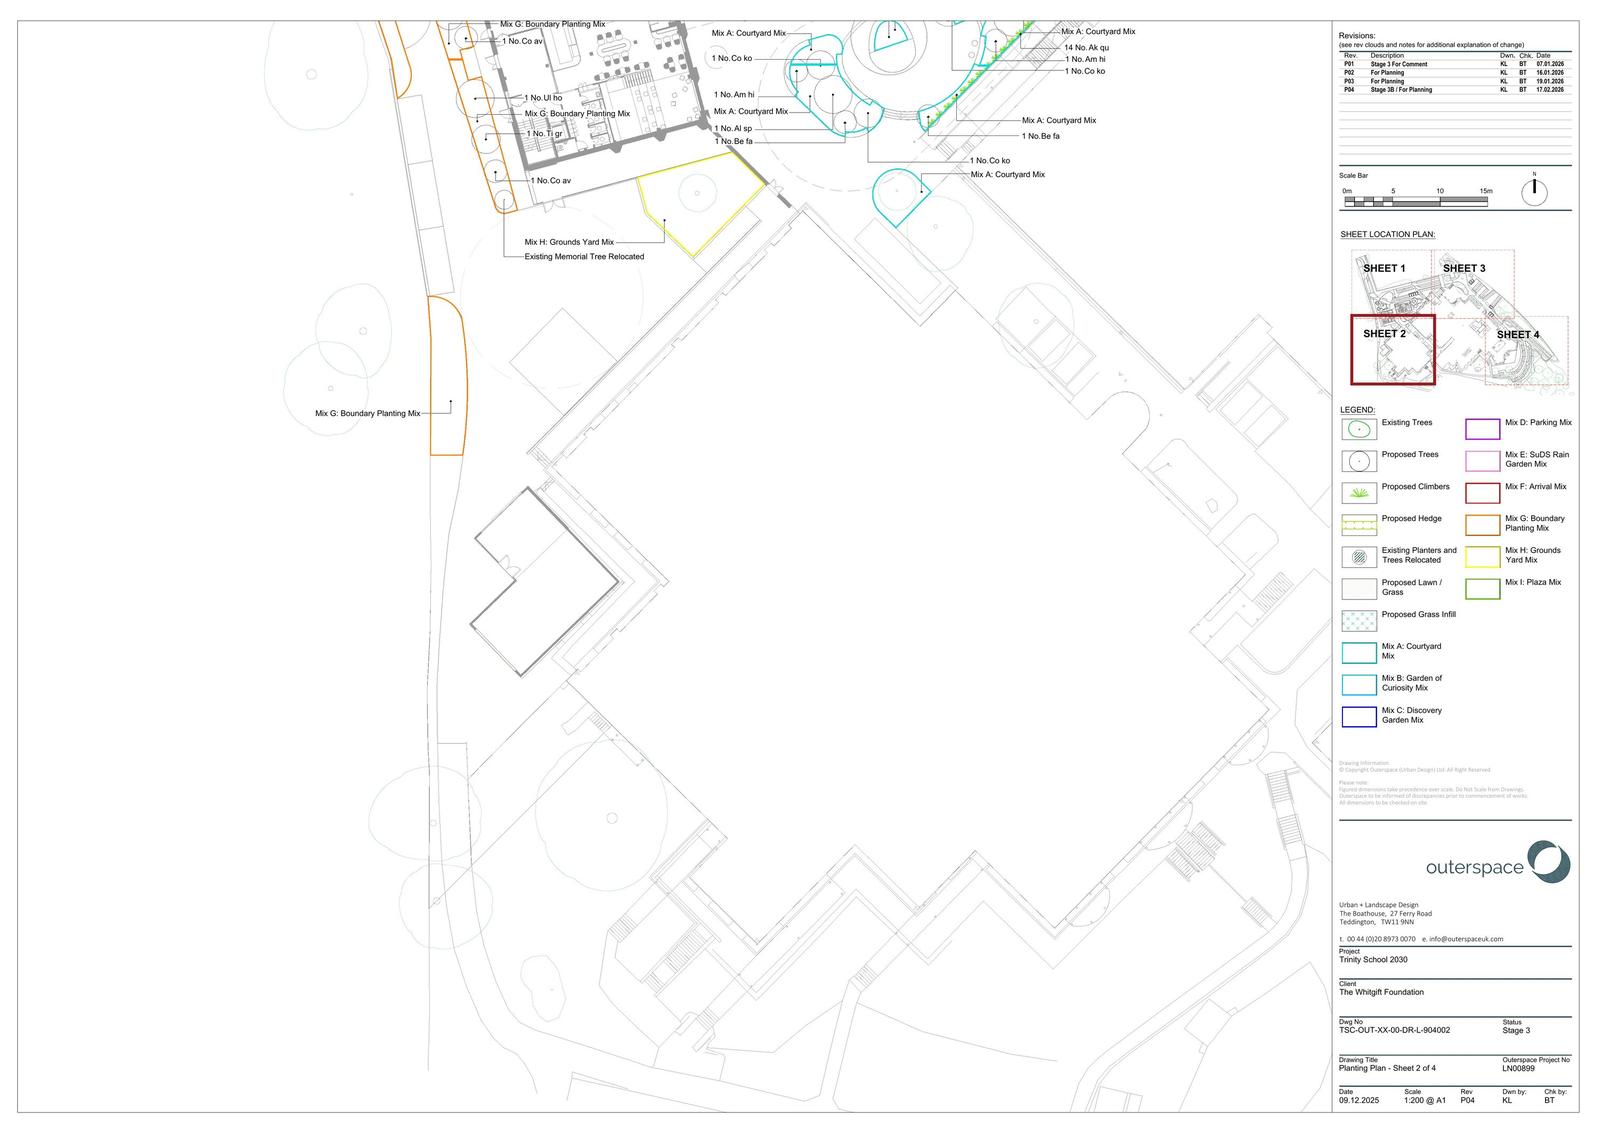Click the Proposed Trees legend symbol
Image resolution: width=1600 pixels, height=1130 pixels.
point(1358,461)
